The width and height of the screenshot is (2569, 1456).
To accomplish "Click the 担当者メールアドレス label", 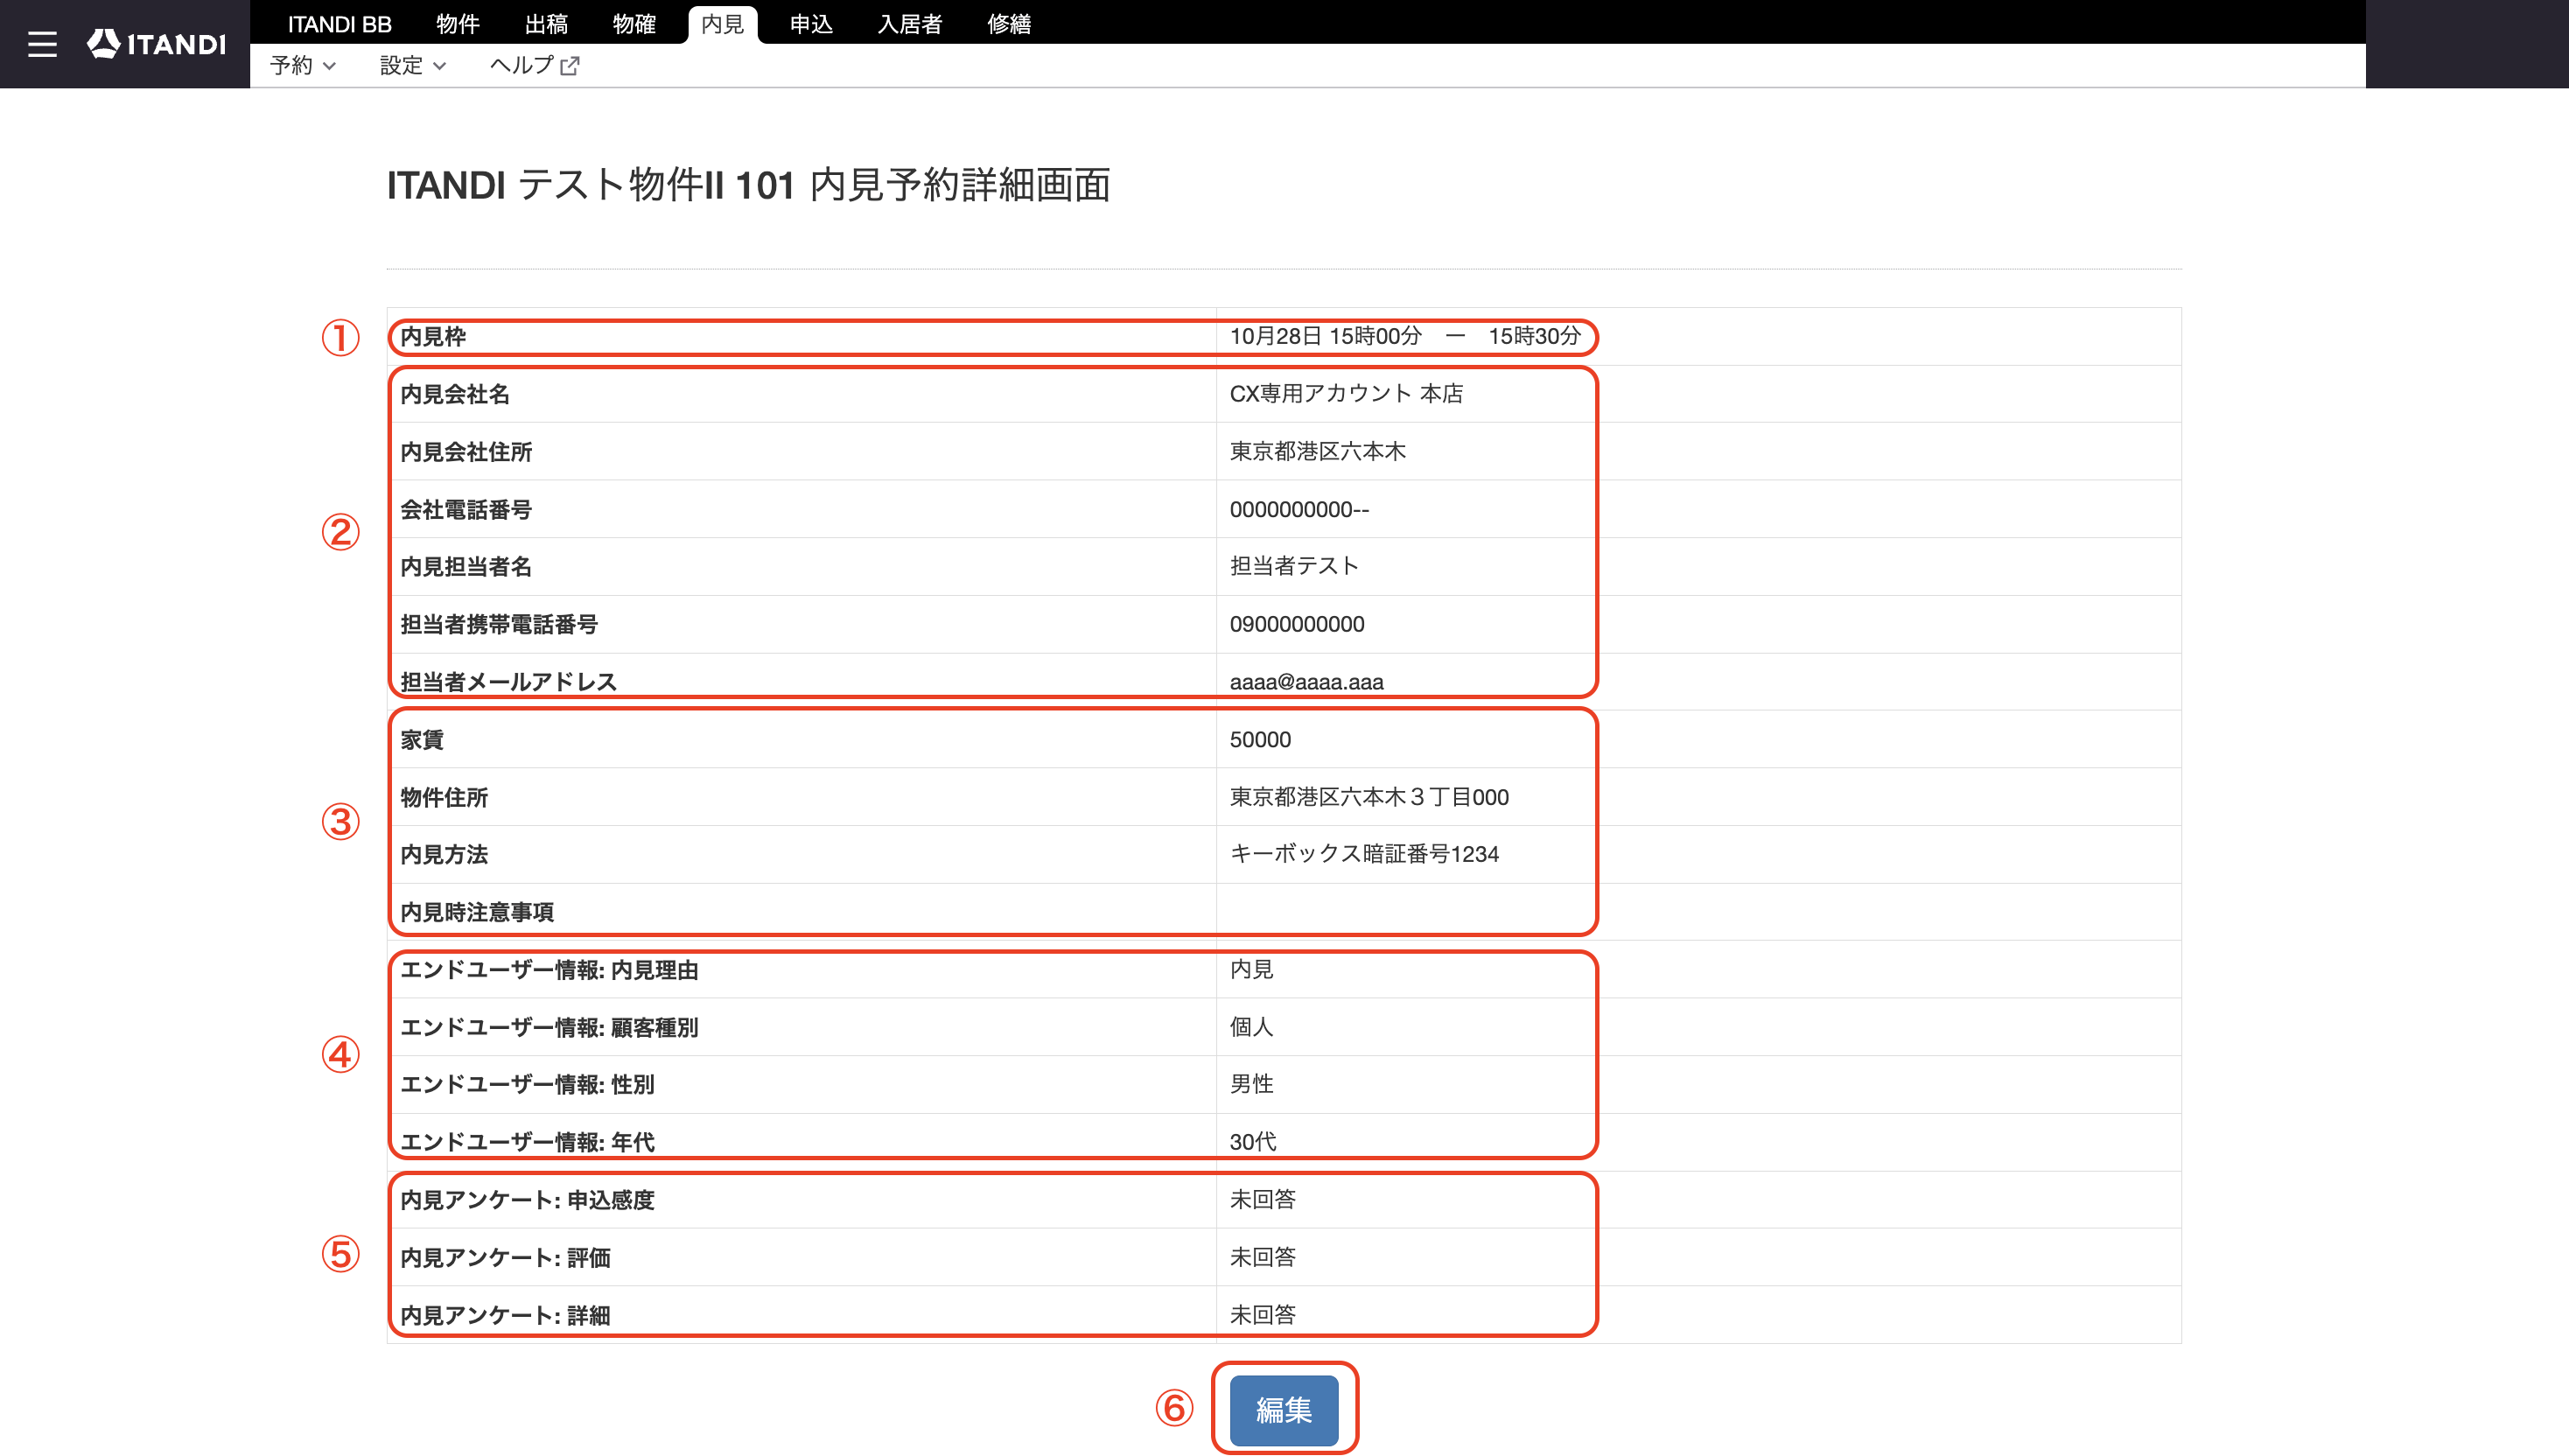I will tap(509, 682).
